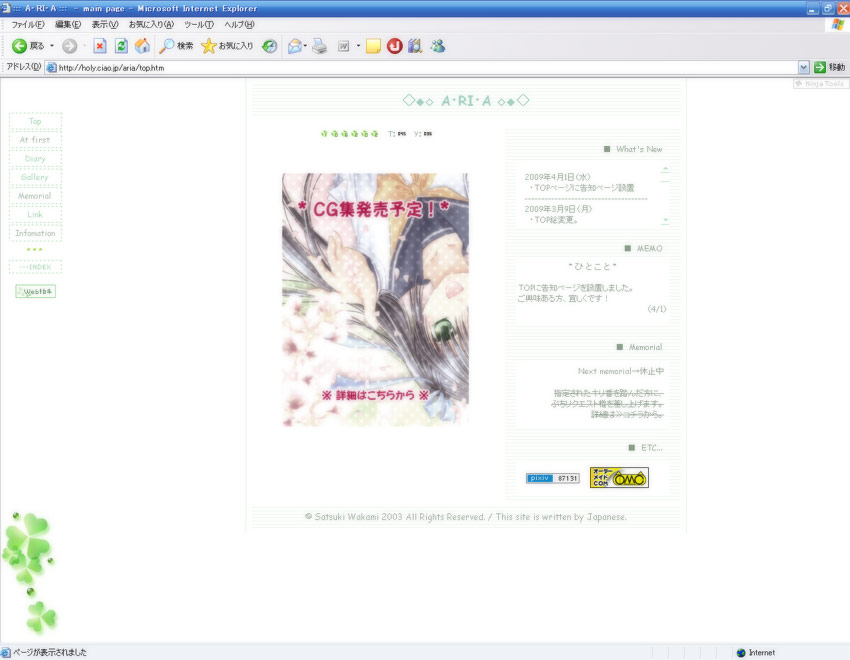This screenshot has height=660, width=850.
Task: Refresh the page using toolbar icon
Action: click(x=121, y=46)
